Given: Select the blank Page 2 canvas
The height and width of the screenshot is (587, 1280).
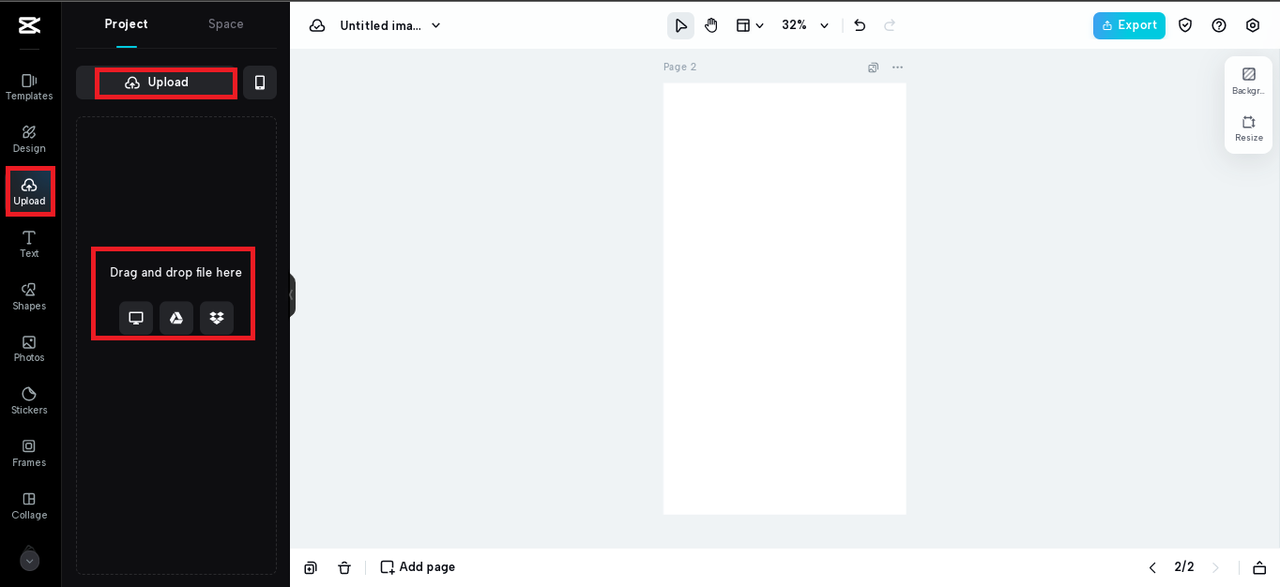Looking at the screenshot, I should point(784,298).
